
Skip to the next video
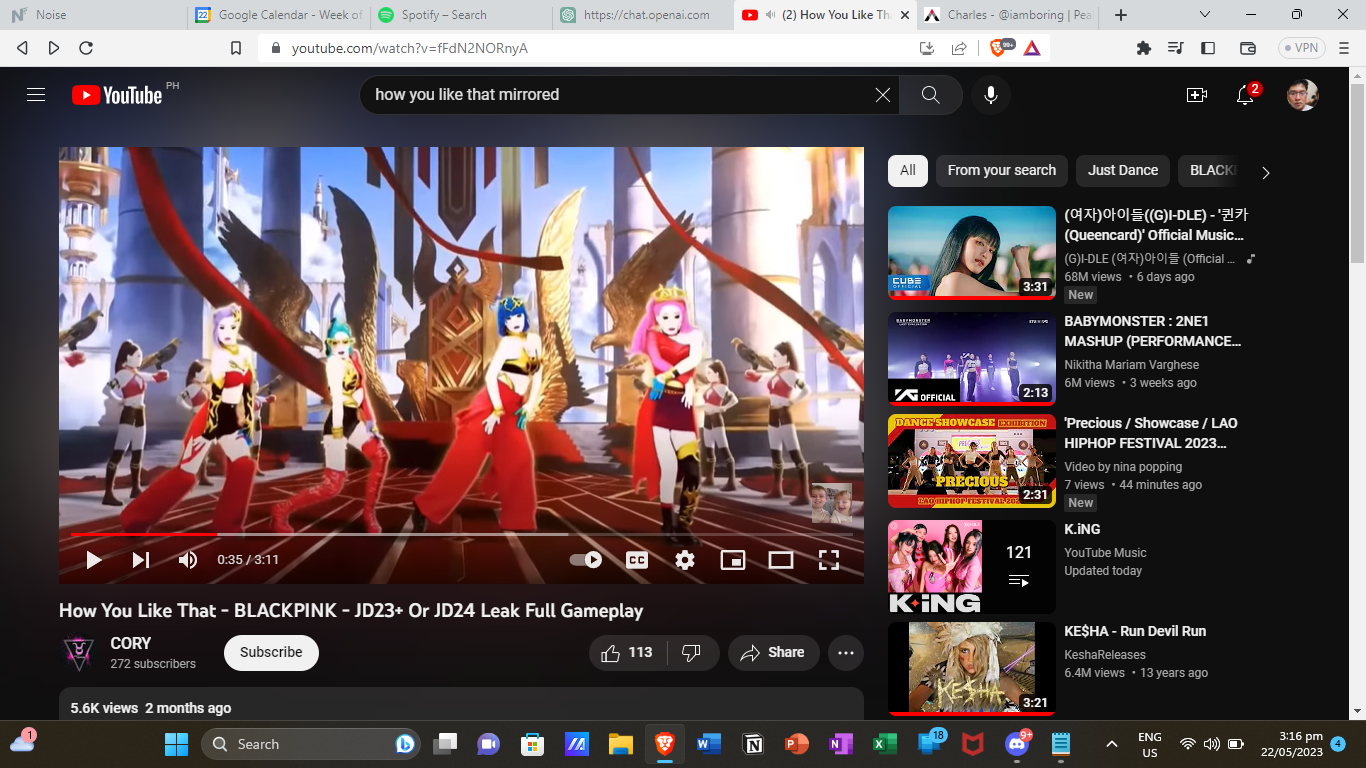tap(141, 560)
